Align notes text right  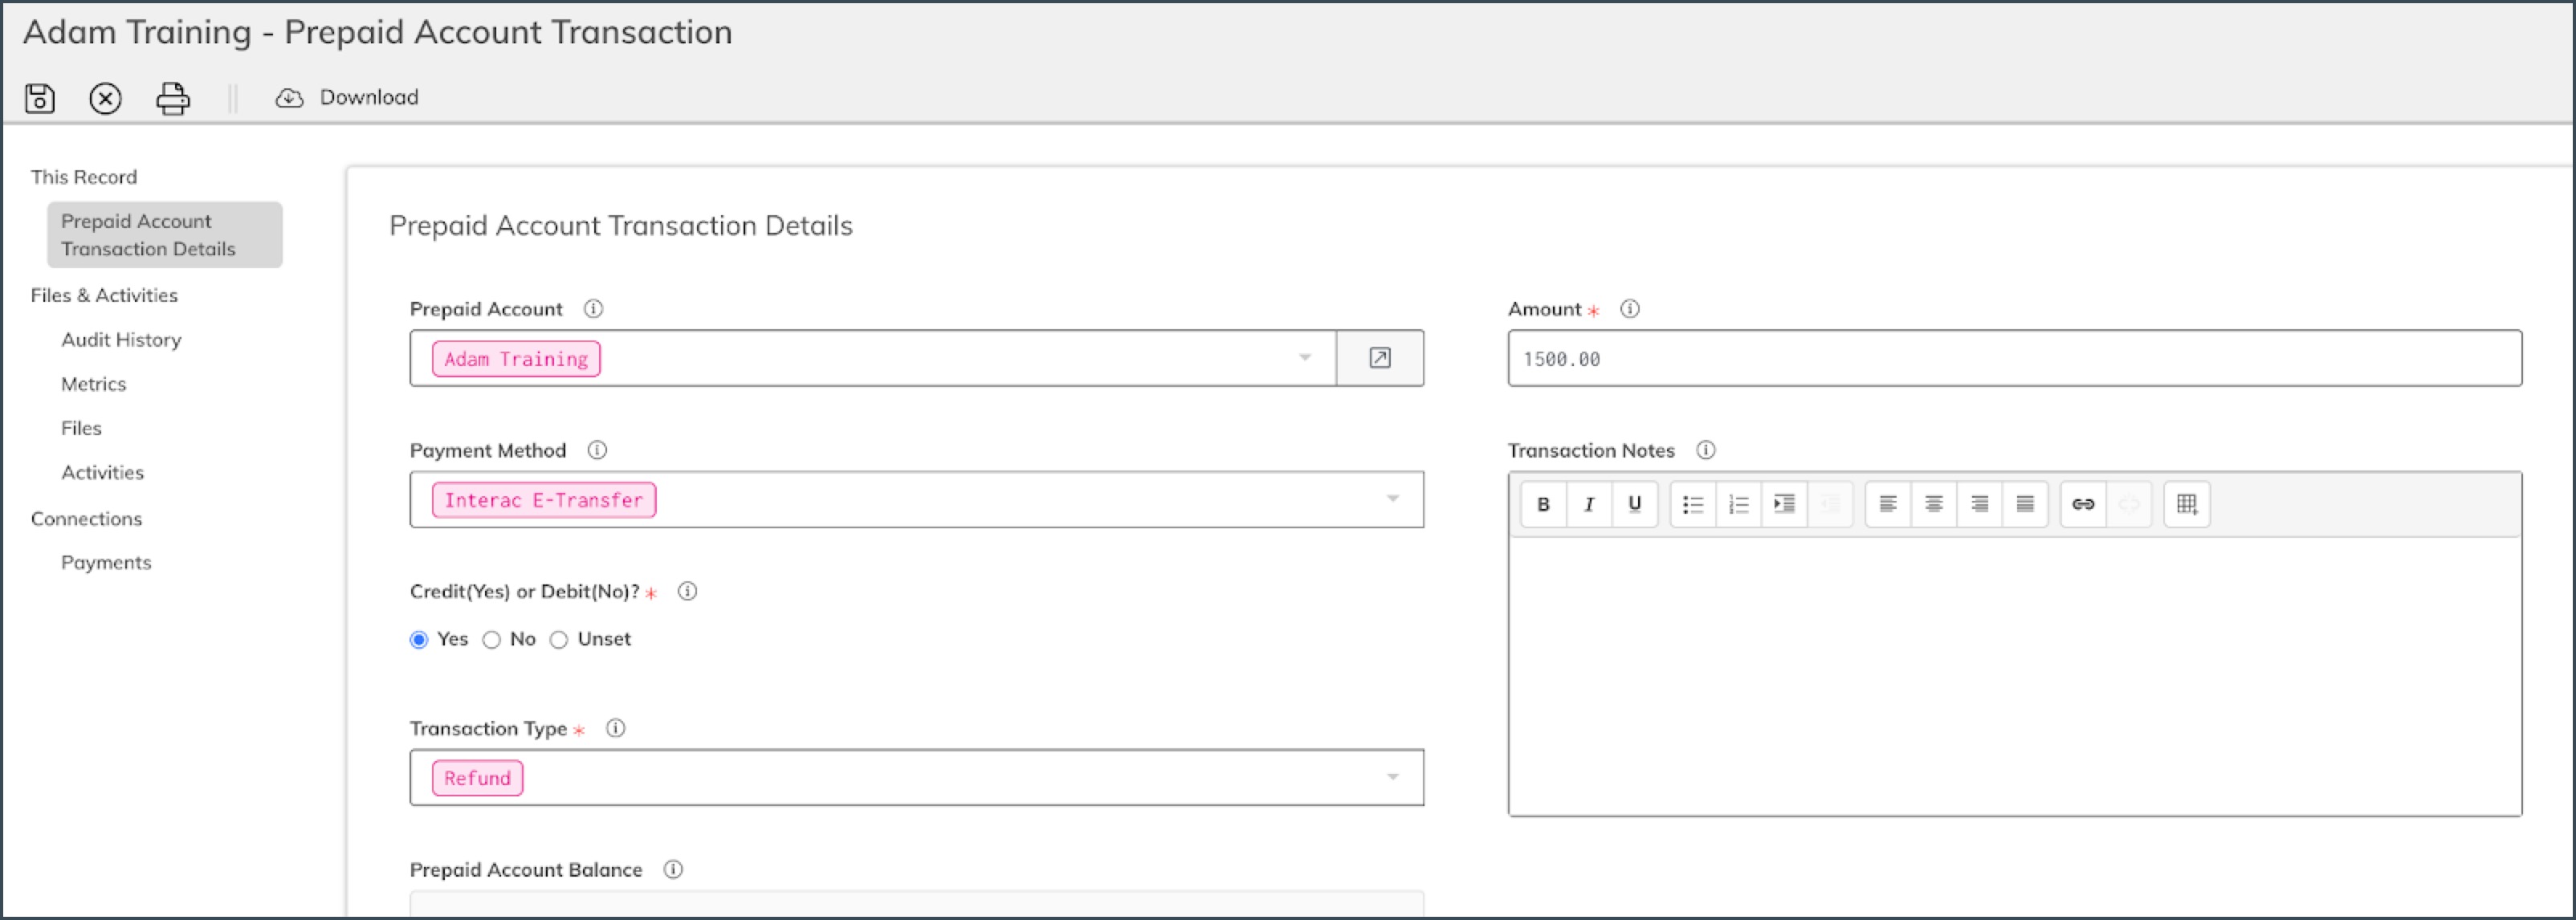[1979, 504]
